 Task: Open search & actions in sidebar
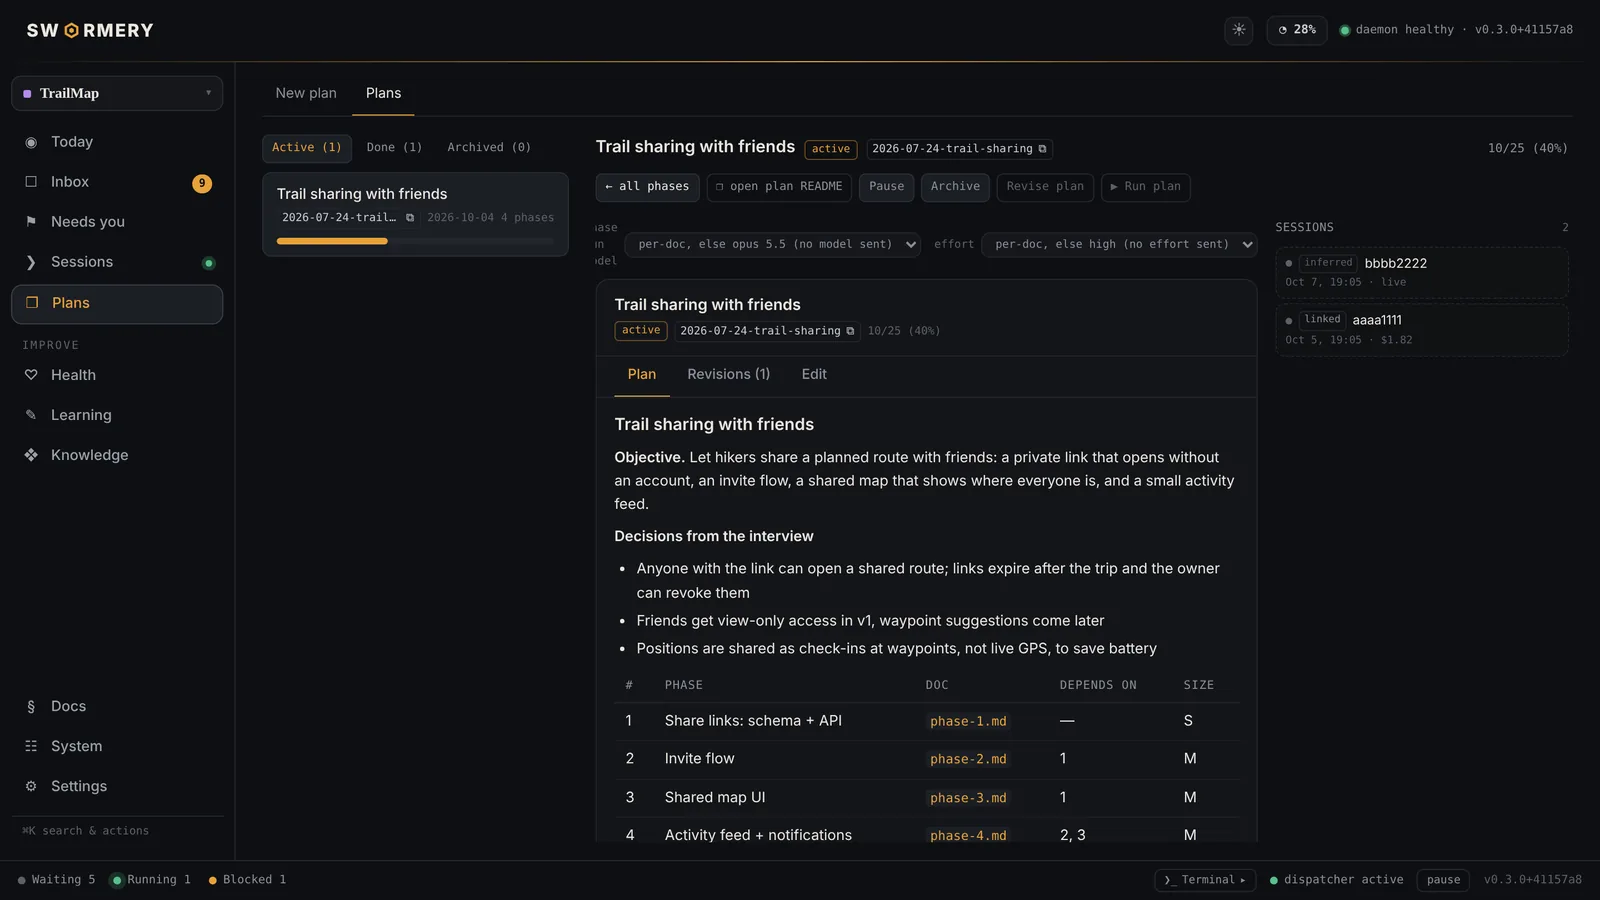[x=85, y=831]
